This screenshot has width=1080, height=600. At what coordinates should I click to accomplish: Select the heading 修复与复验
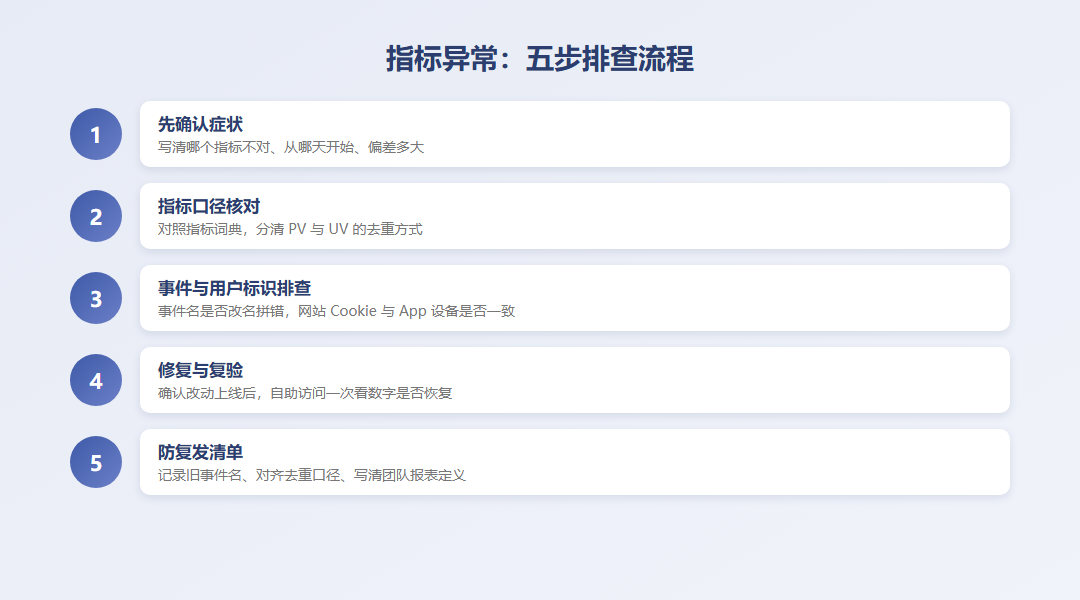pos(200,370)
